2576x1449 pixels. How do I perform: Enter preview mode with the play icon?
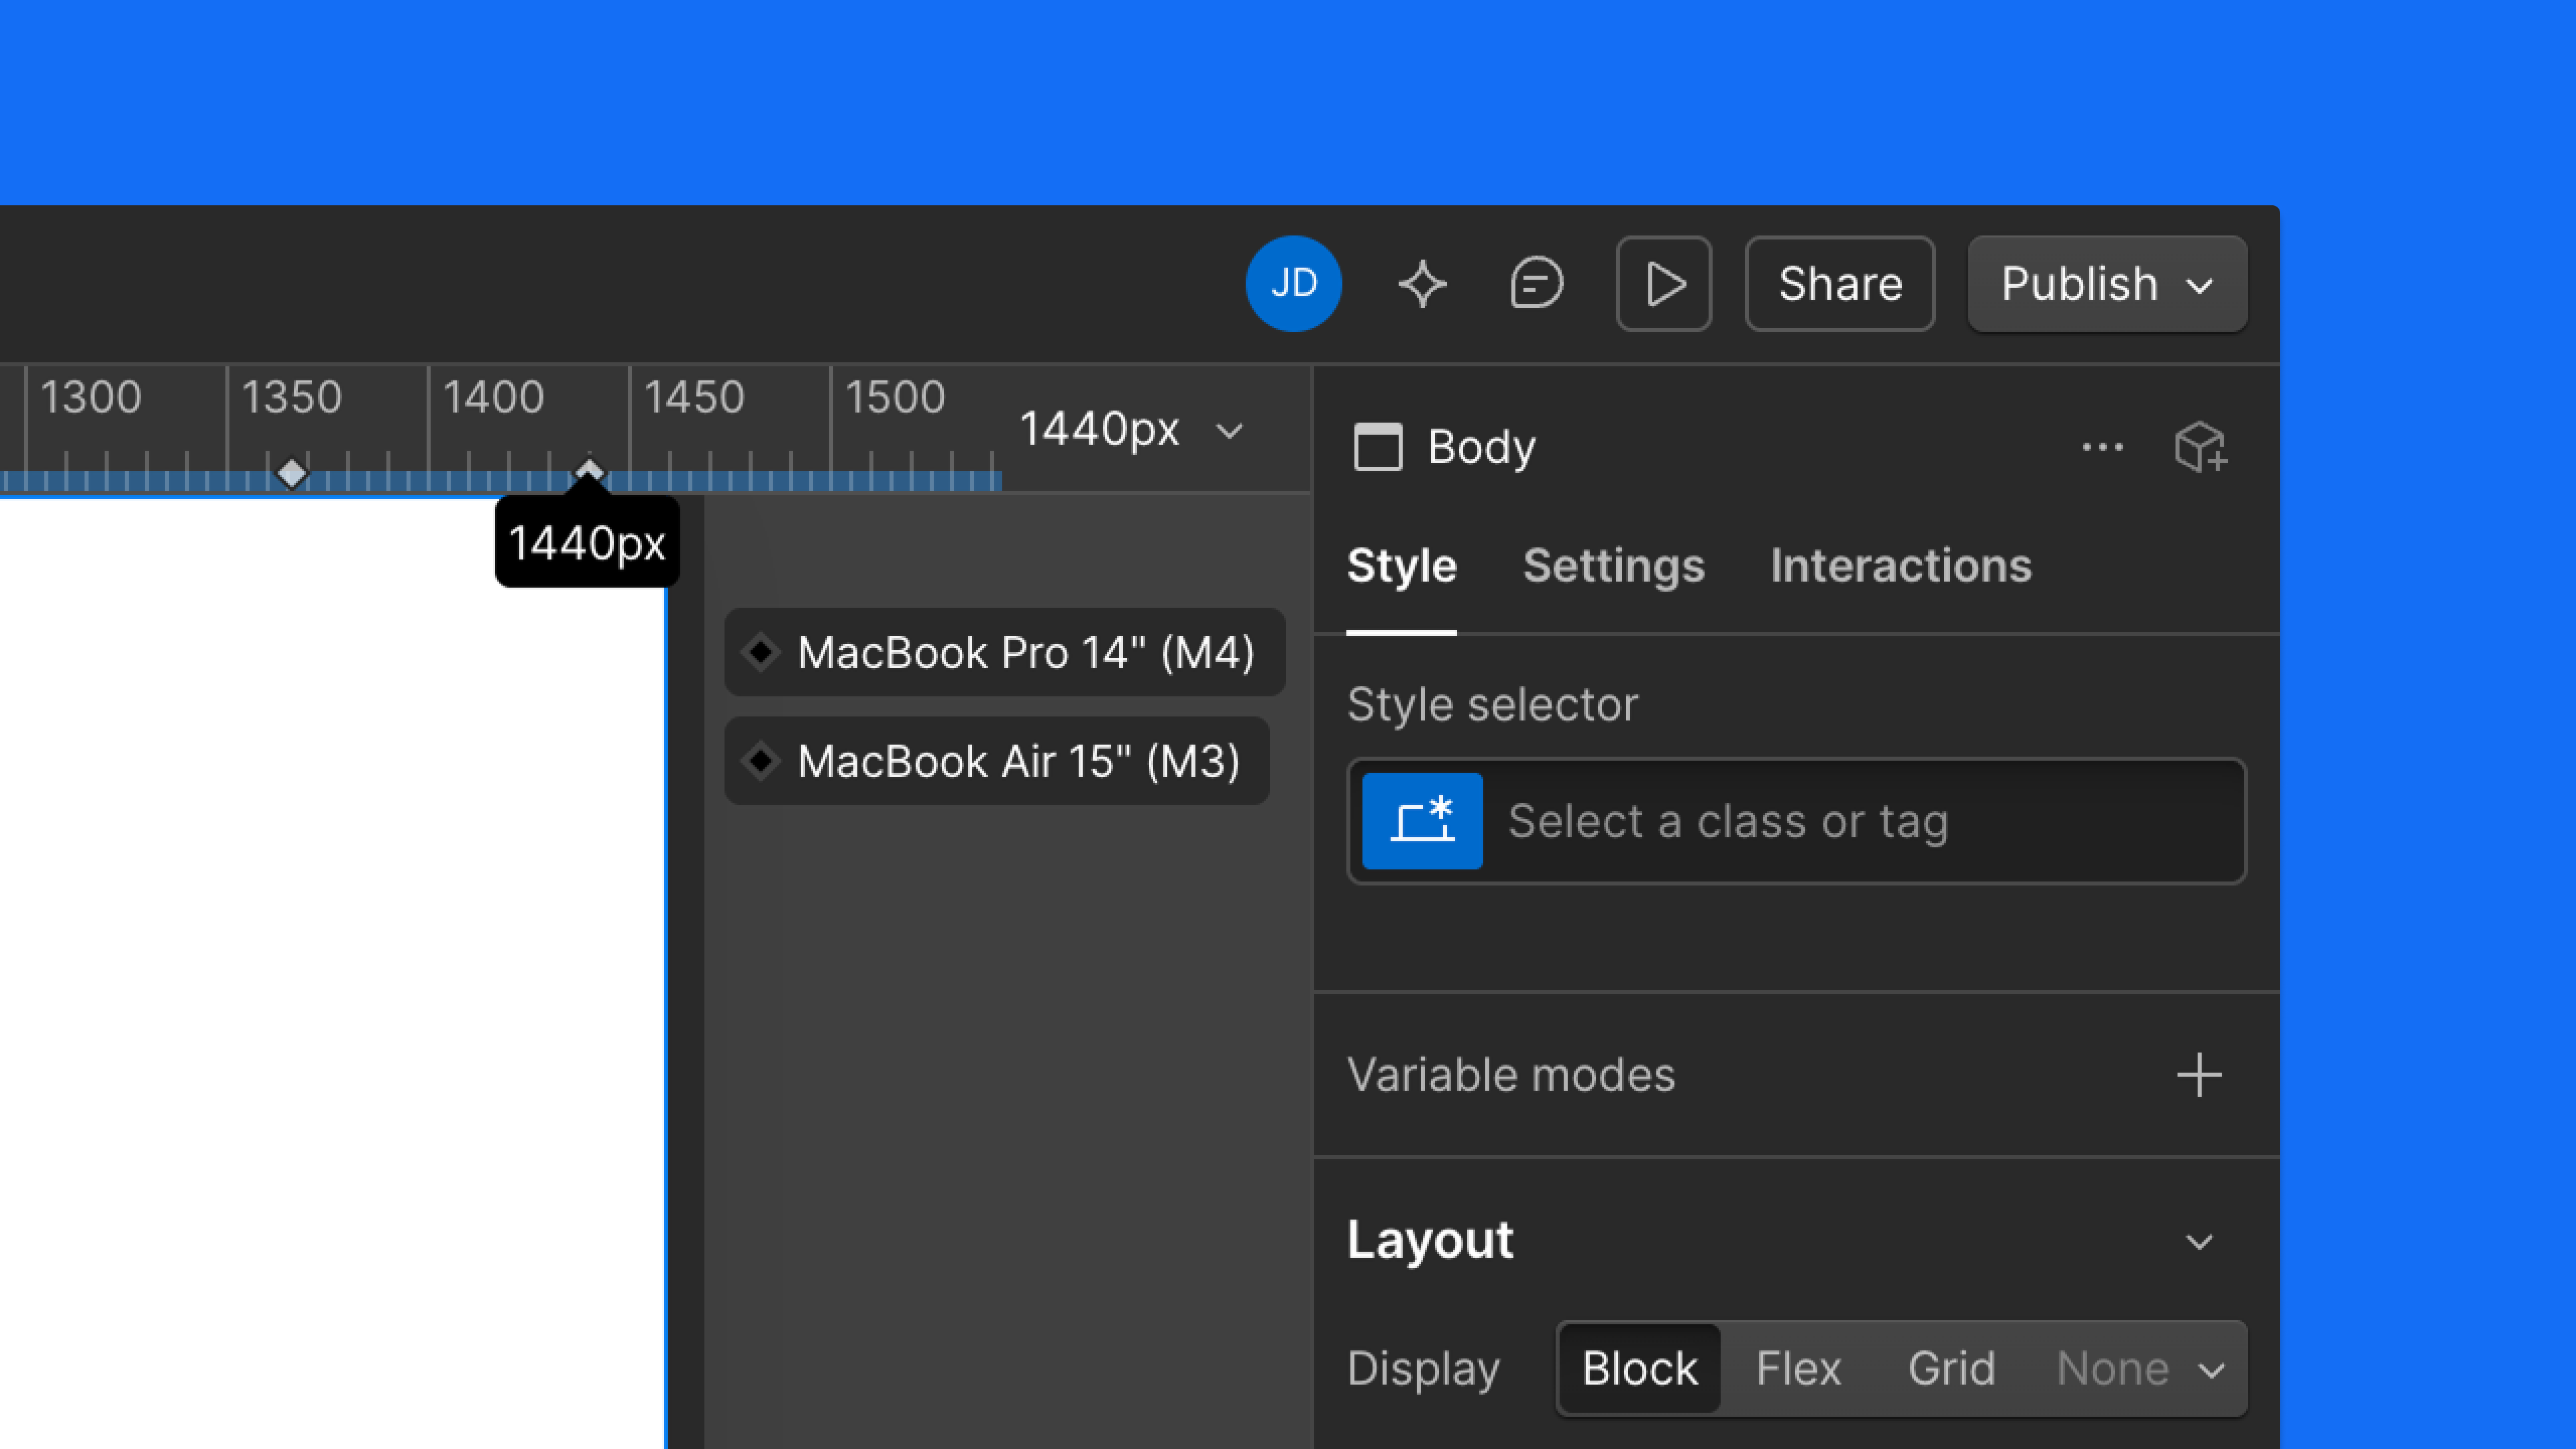(1663, 283)
